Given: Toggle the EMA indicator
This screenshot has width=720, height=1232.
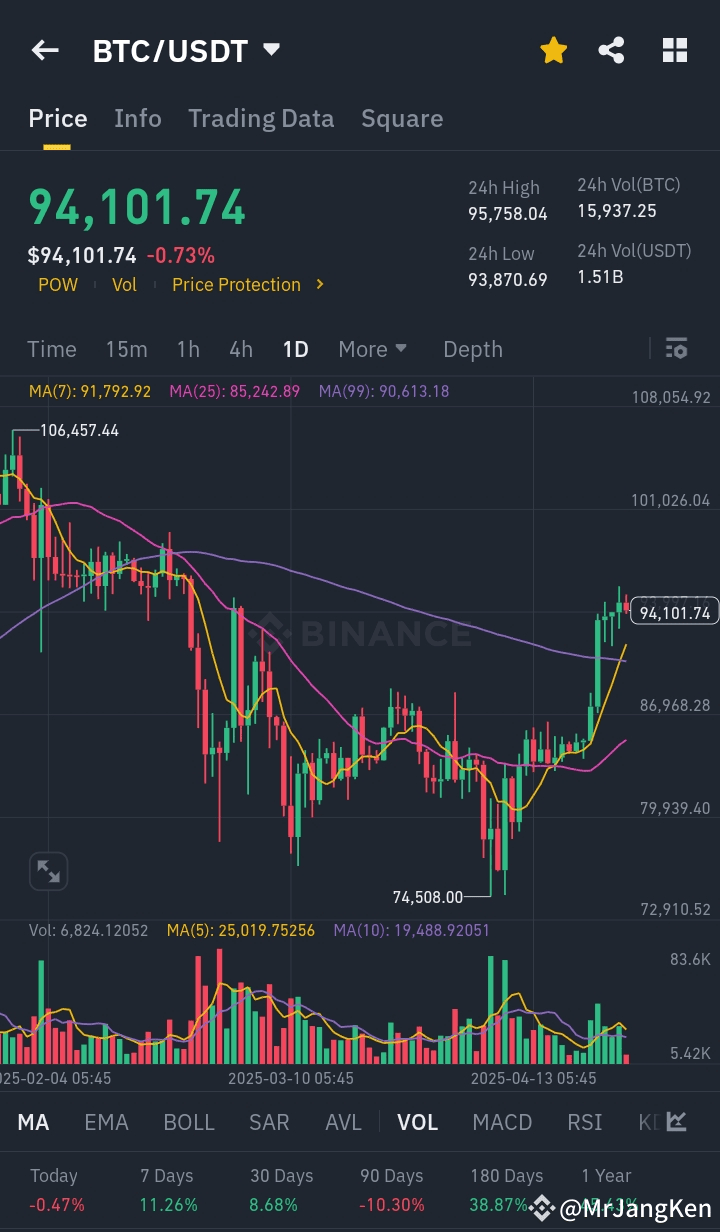Looking at the screenshot, I should (106, 1122).
